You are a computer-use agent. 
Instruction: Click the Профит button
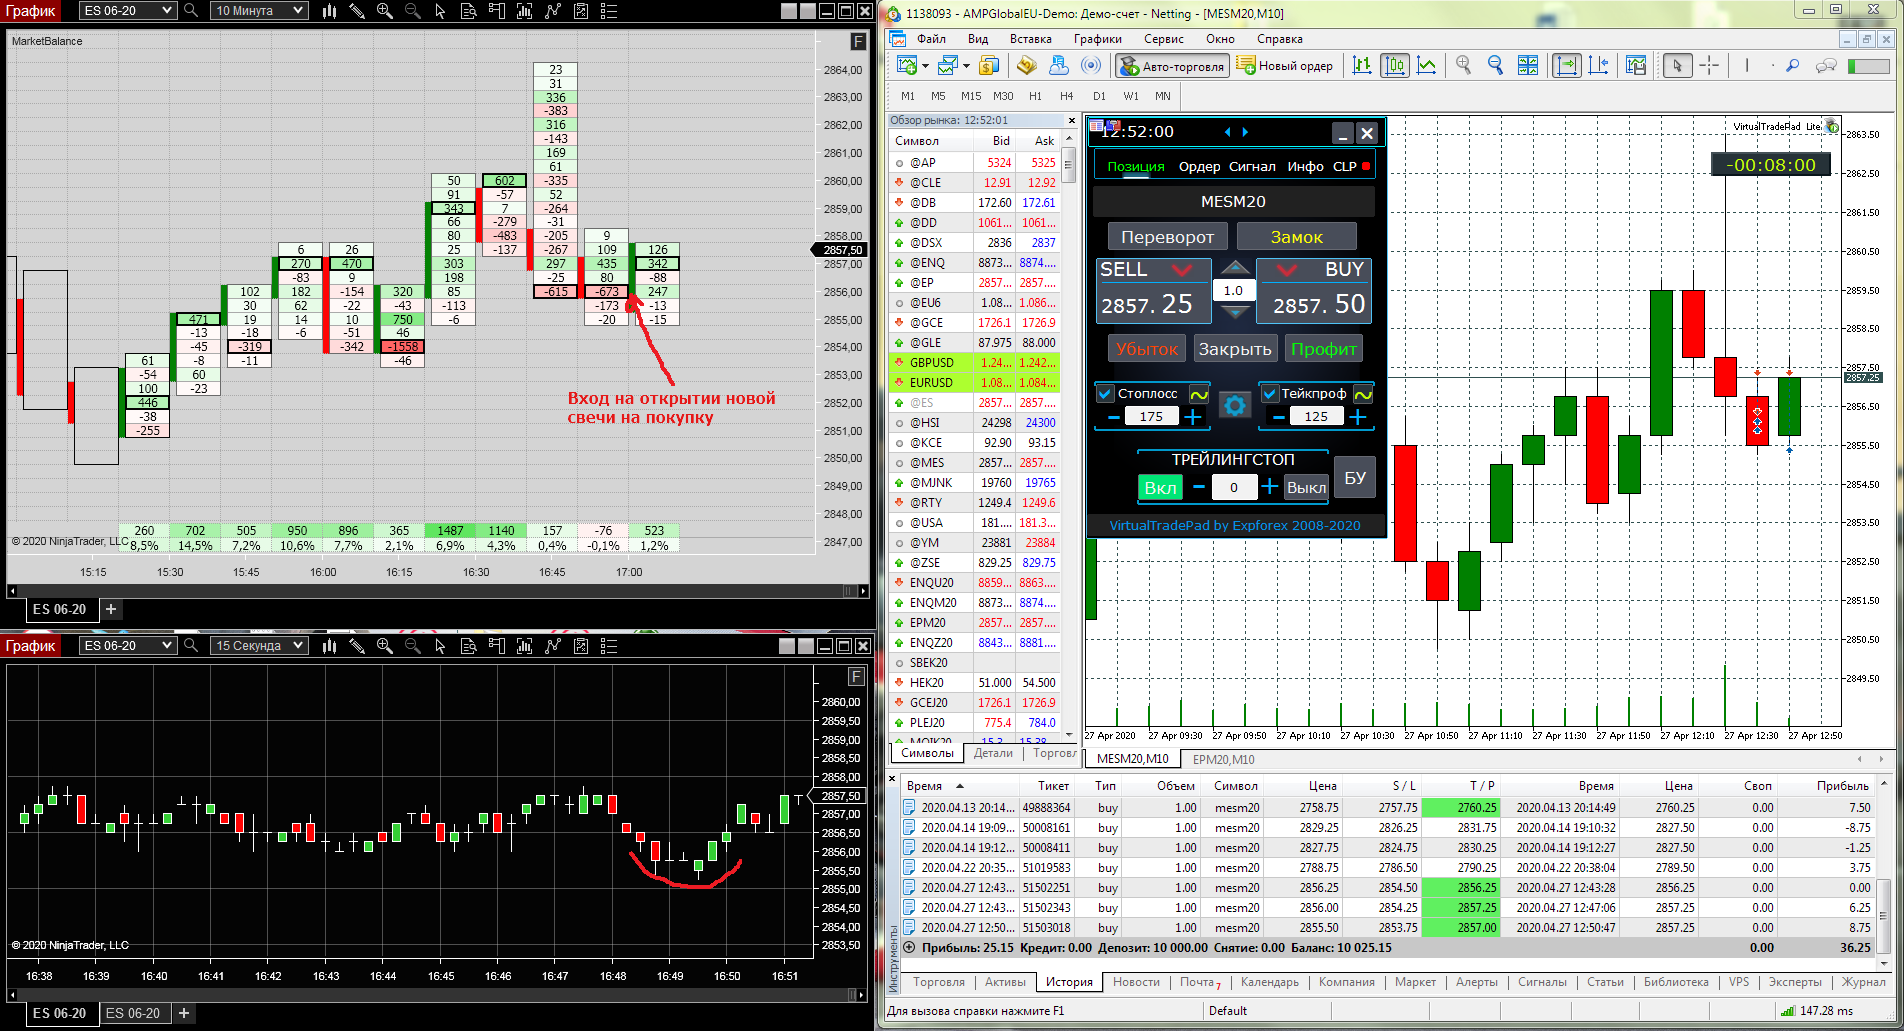pyautogui.click(x=1323, y=349)
